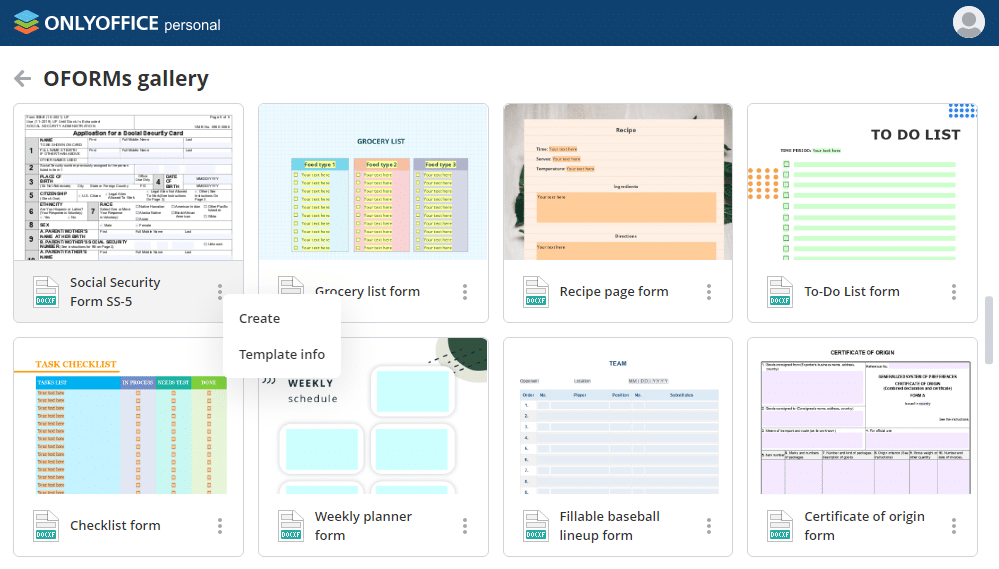This screenshot has height=569, width=999.
Task: Click the DOCXF icon for Social Security Form
Action: click(46, 291)
